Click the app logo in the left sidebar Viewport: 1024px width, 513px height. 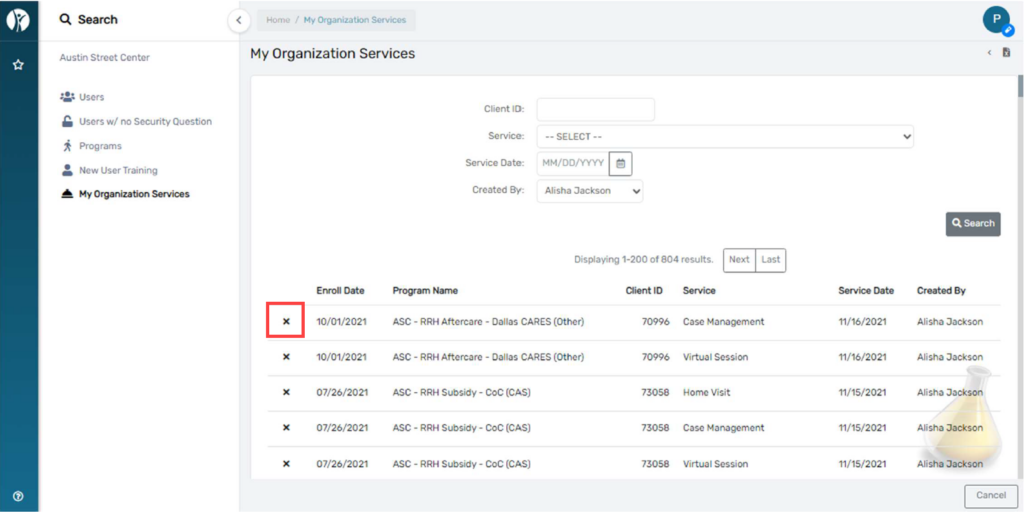pyautogui.click(x=18, y=21)
